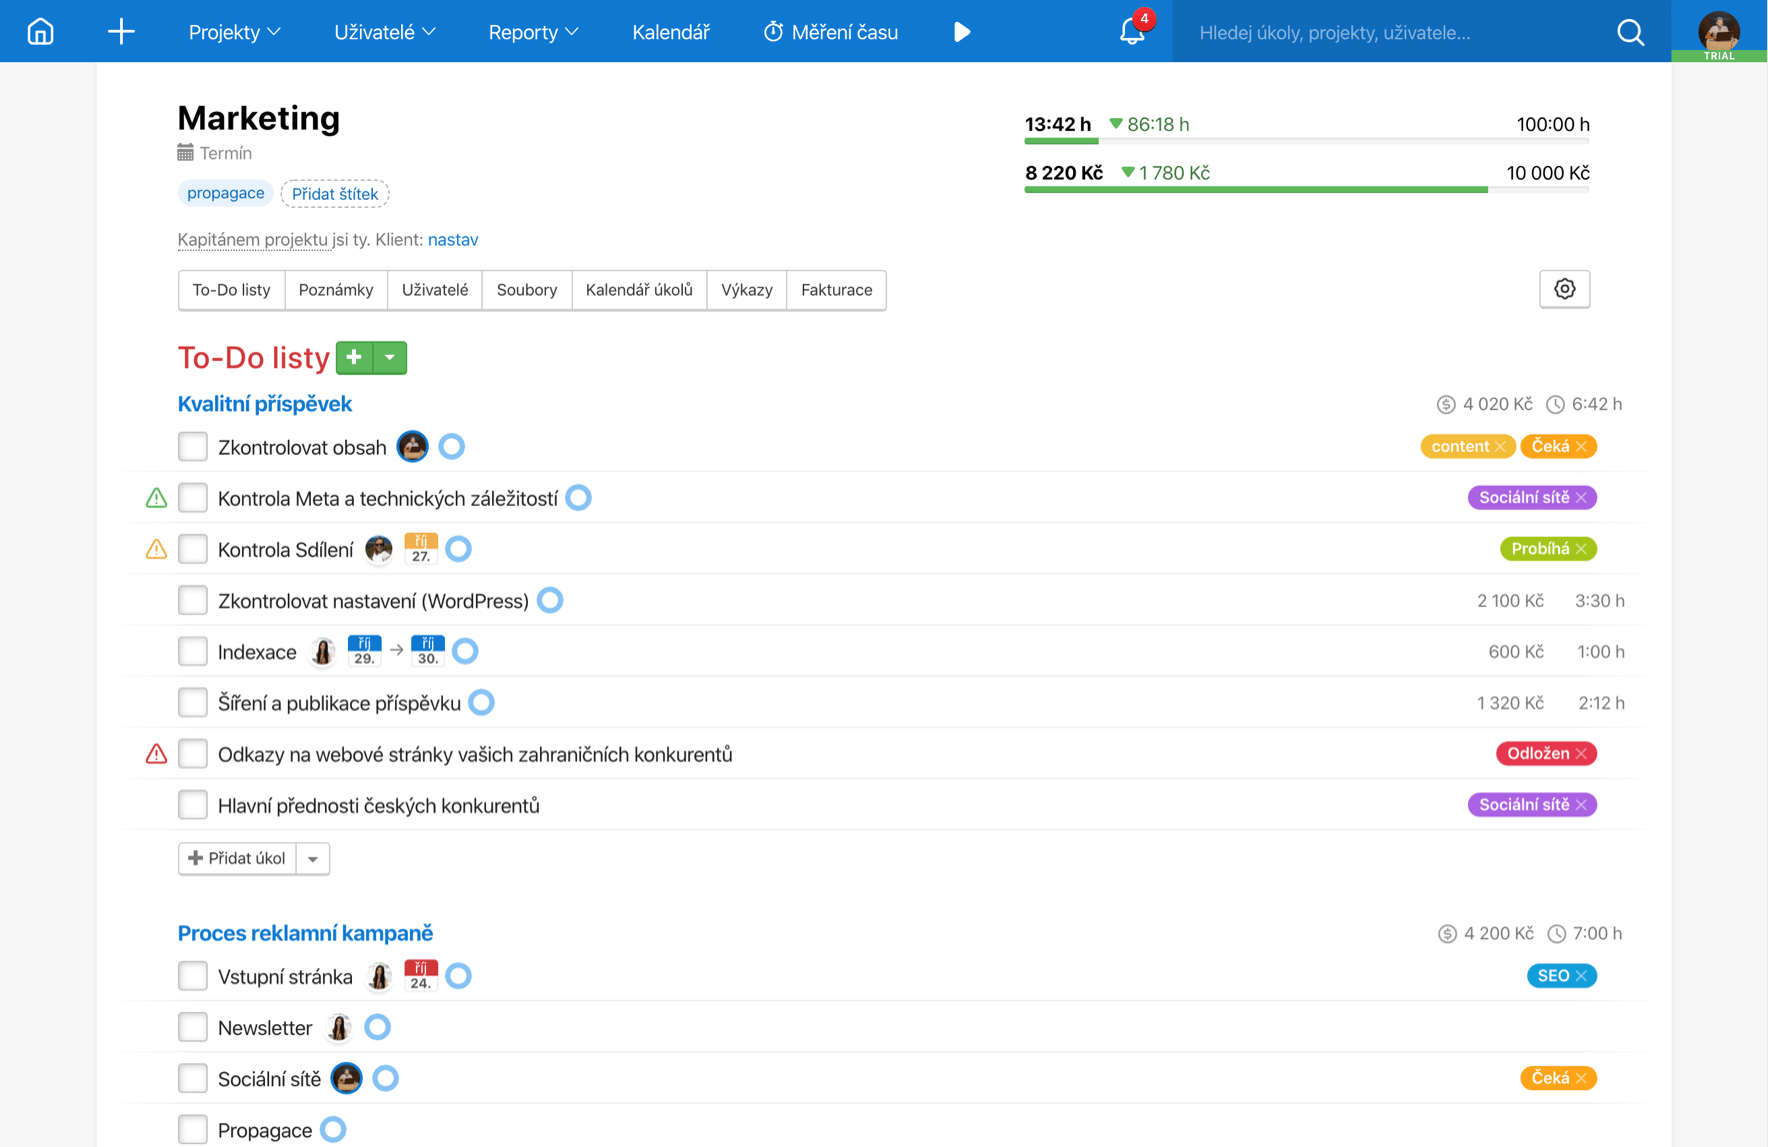Start timer with the play icon
The height and width of the screenshot is (1147, 1768).
962,32
